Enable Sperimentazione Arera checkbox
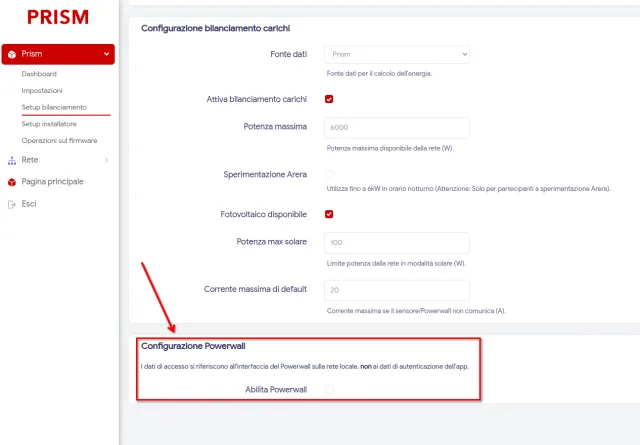The image size is (640, 445). (x=329, y=174)
